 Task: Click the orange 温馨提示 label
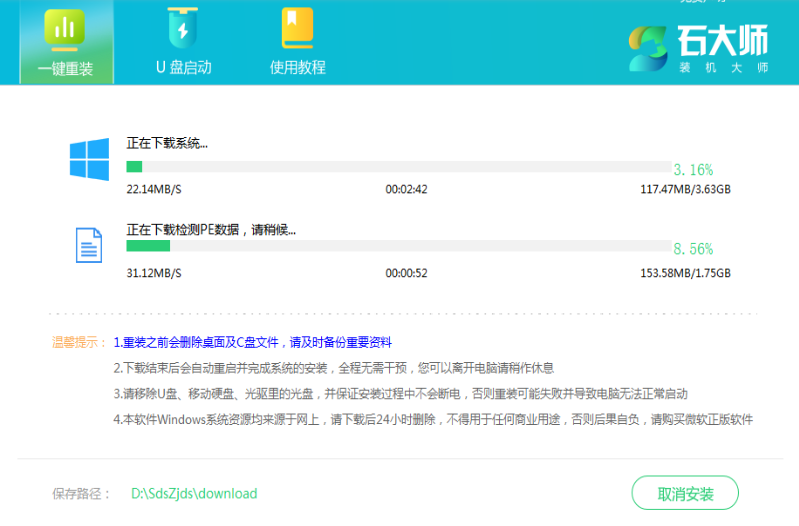click(x=79, y=342)
